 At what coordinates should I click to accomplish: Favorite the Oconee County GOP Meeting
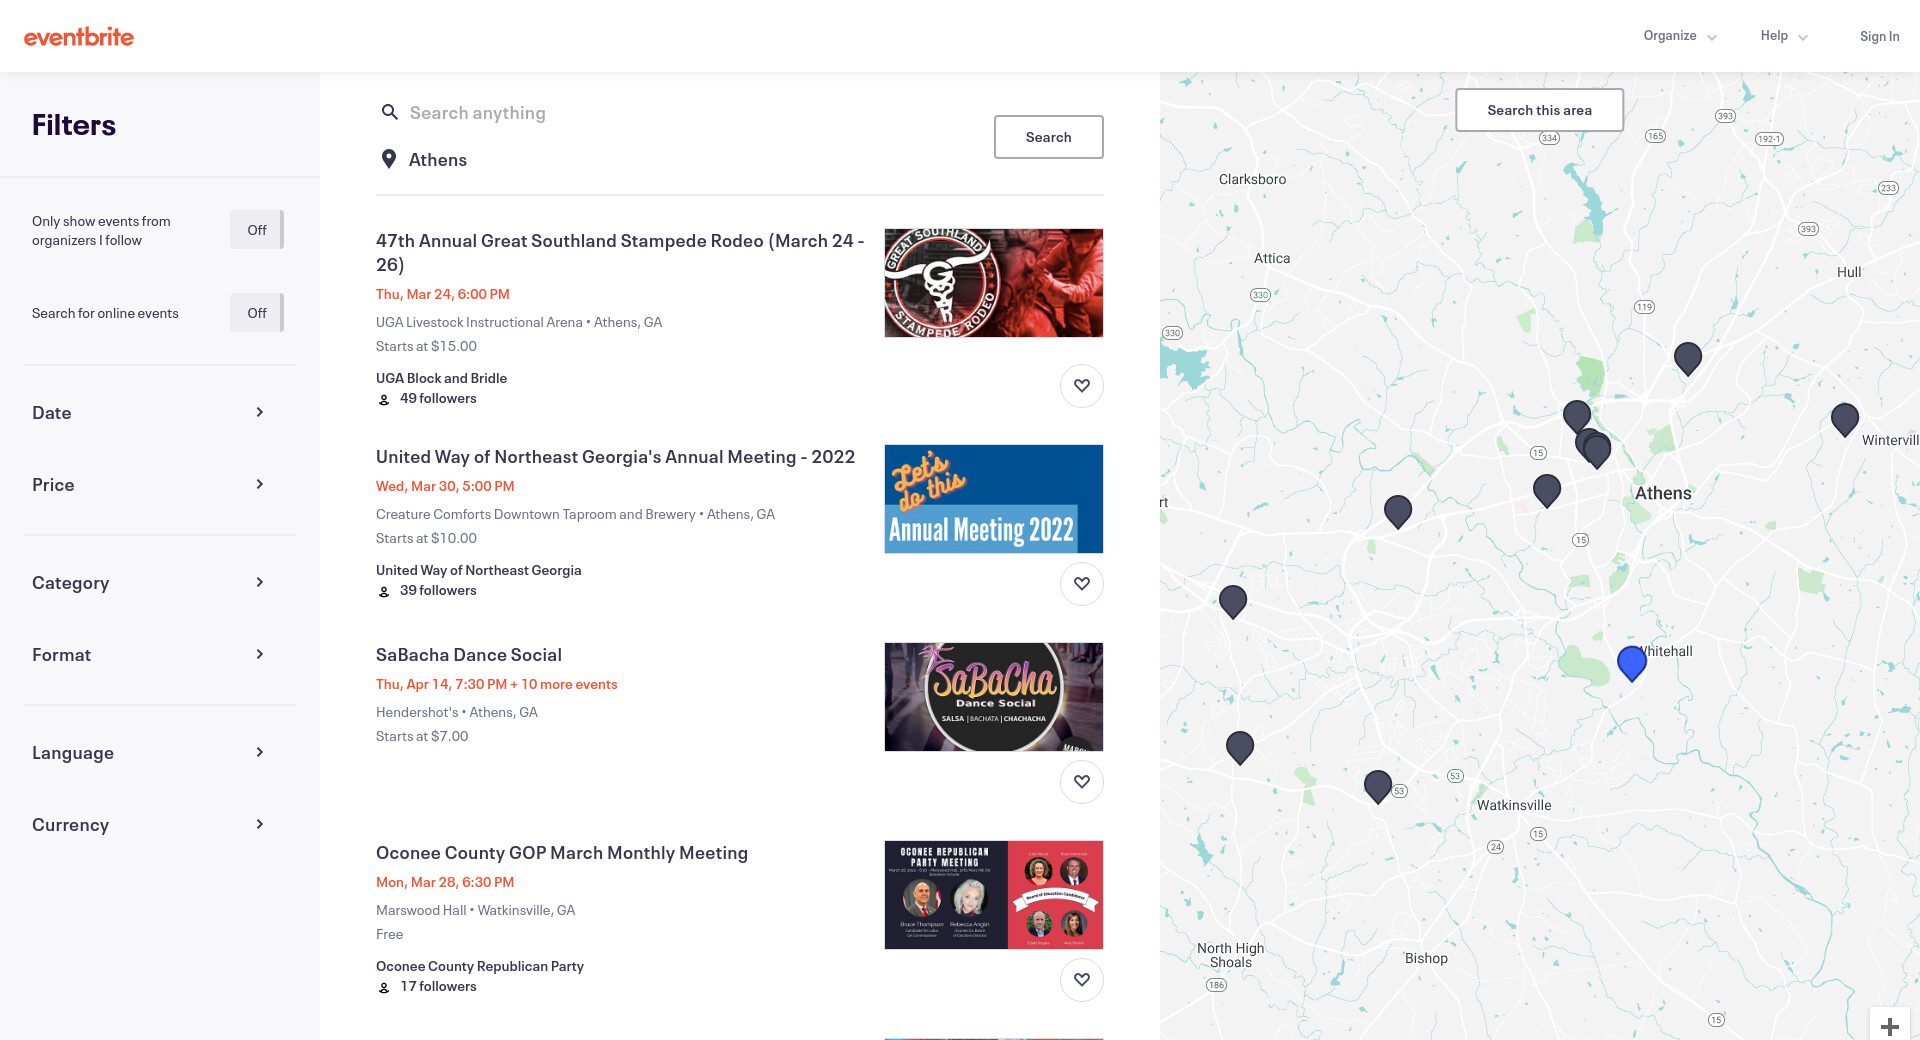pyautogui.click(x=1081, y=980)
